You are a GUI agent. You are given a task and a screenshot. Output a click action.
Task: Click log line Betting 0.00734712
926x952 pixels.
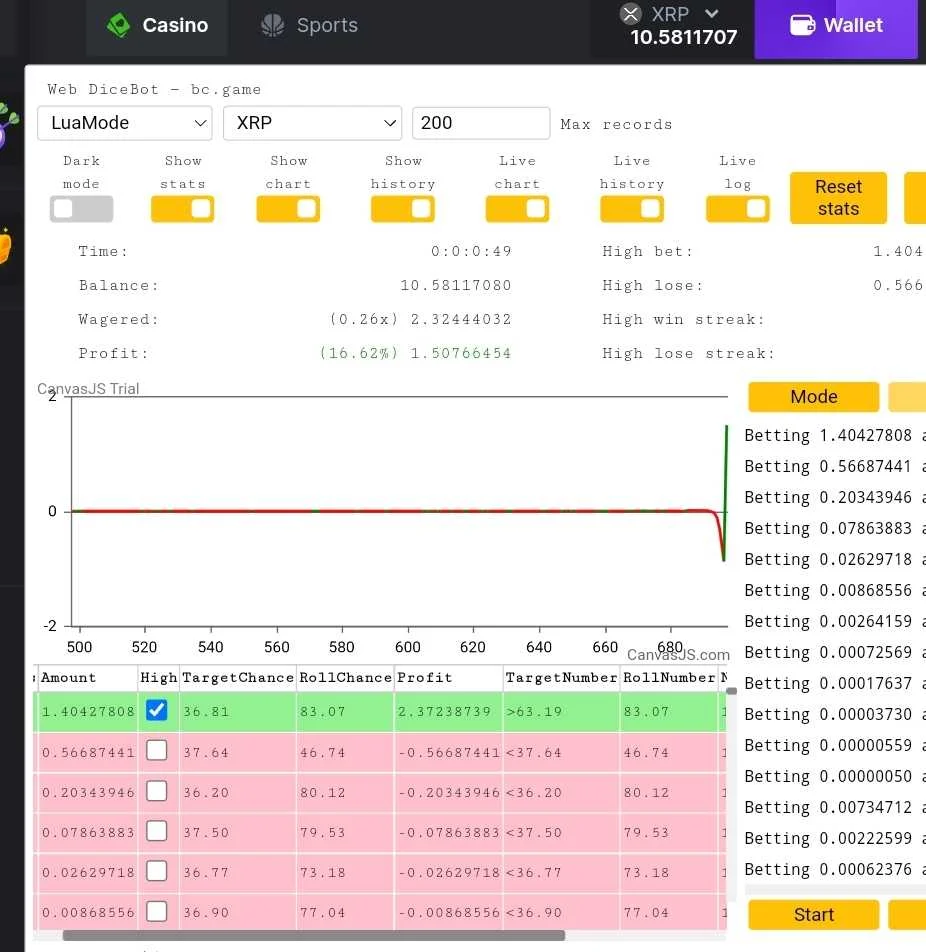click(x=835, y=808)
